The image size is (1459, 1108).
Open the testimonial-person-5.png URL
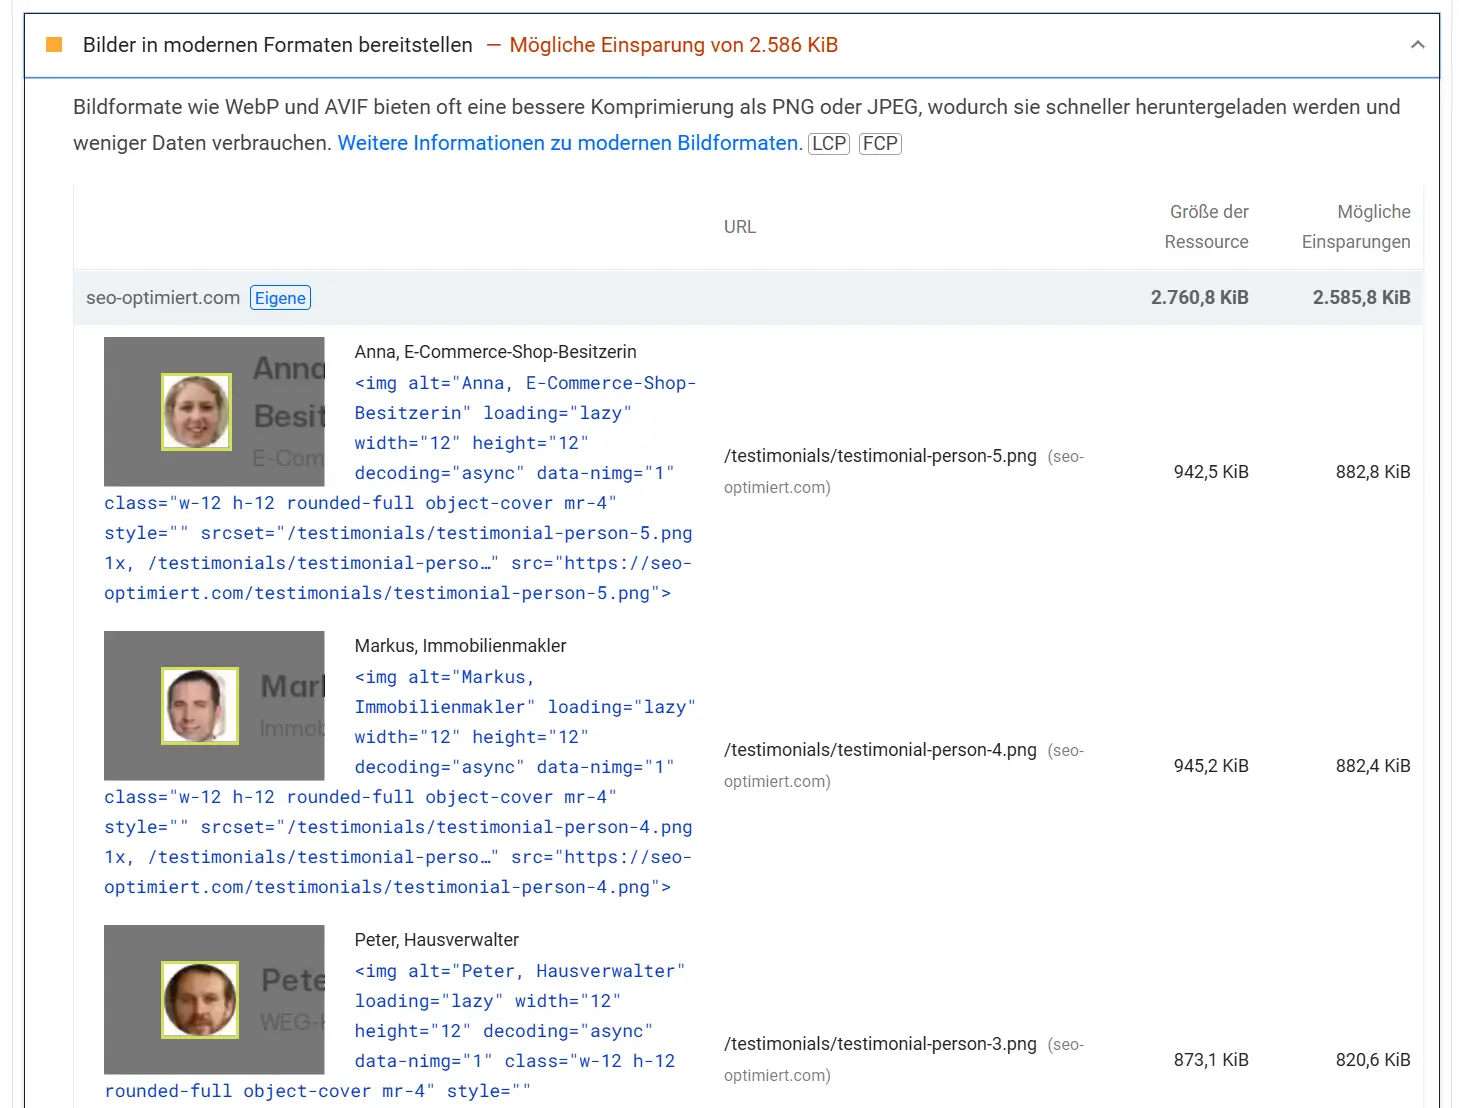(880, 456)
